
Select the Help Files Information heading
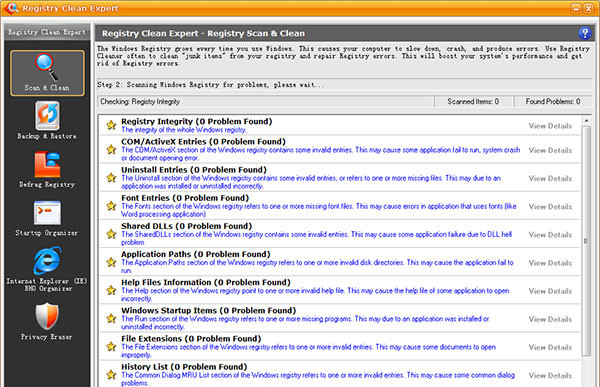click(x=206, y=282)
